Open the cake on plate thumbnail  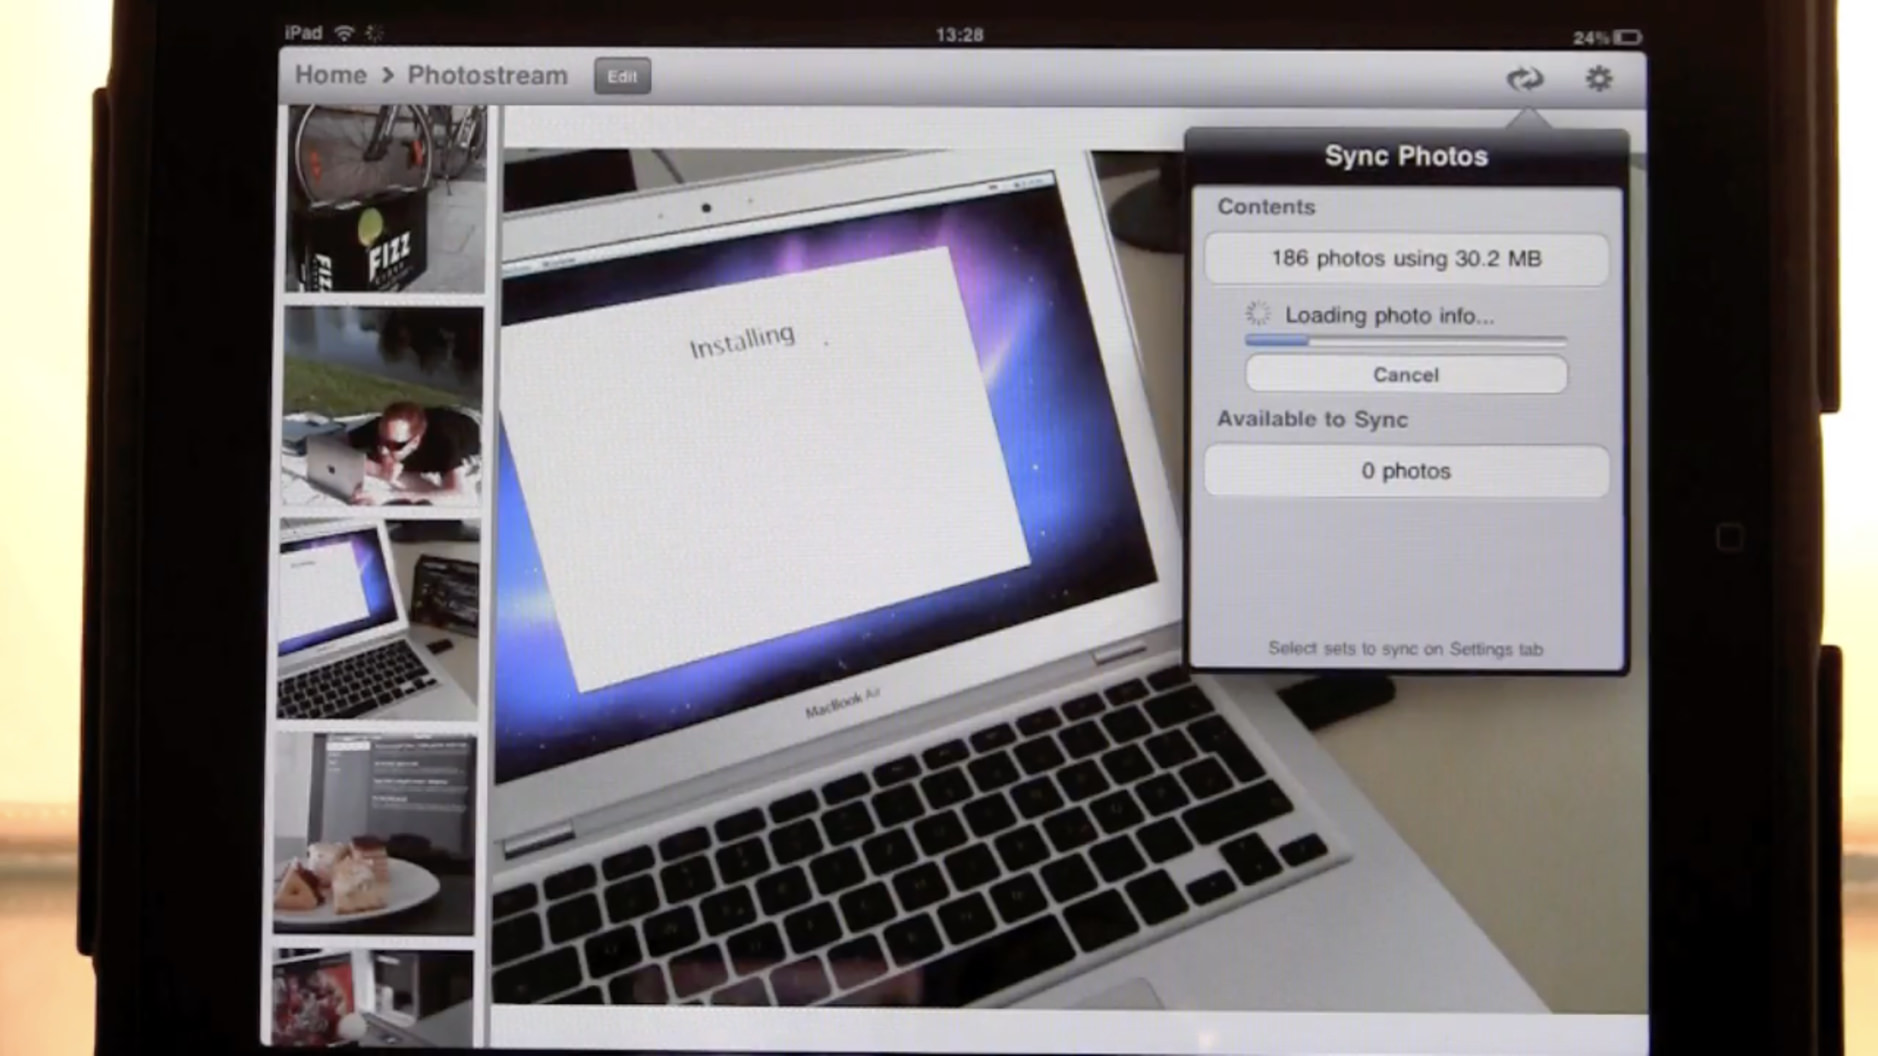[x=375, y=833]
